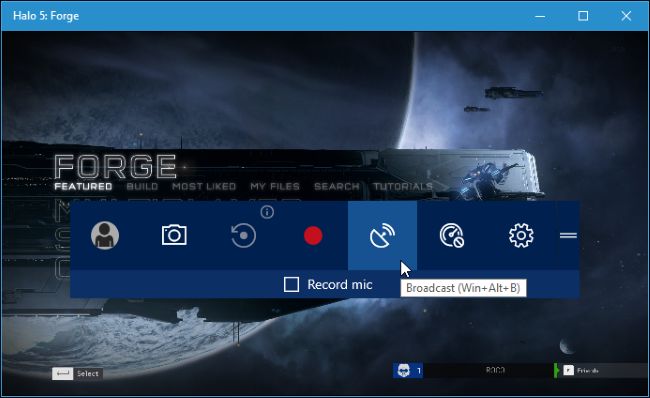The image size is (650, 398).
Task: Open the Most Liked tab
Action: pyautogui.click(x=204, y=187)
